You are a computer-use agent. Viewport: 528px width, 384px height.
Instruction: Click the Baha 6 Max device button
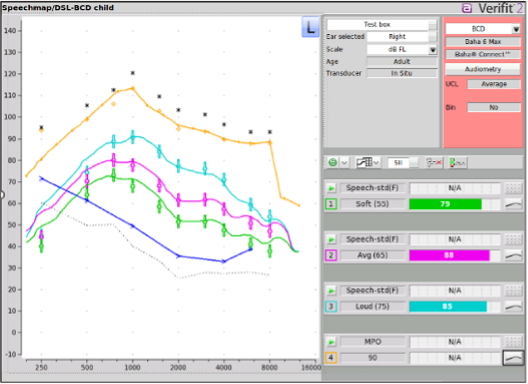coord(483,42)
